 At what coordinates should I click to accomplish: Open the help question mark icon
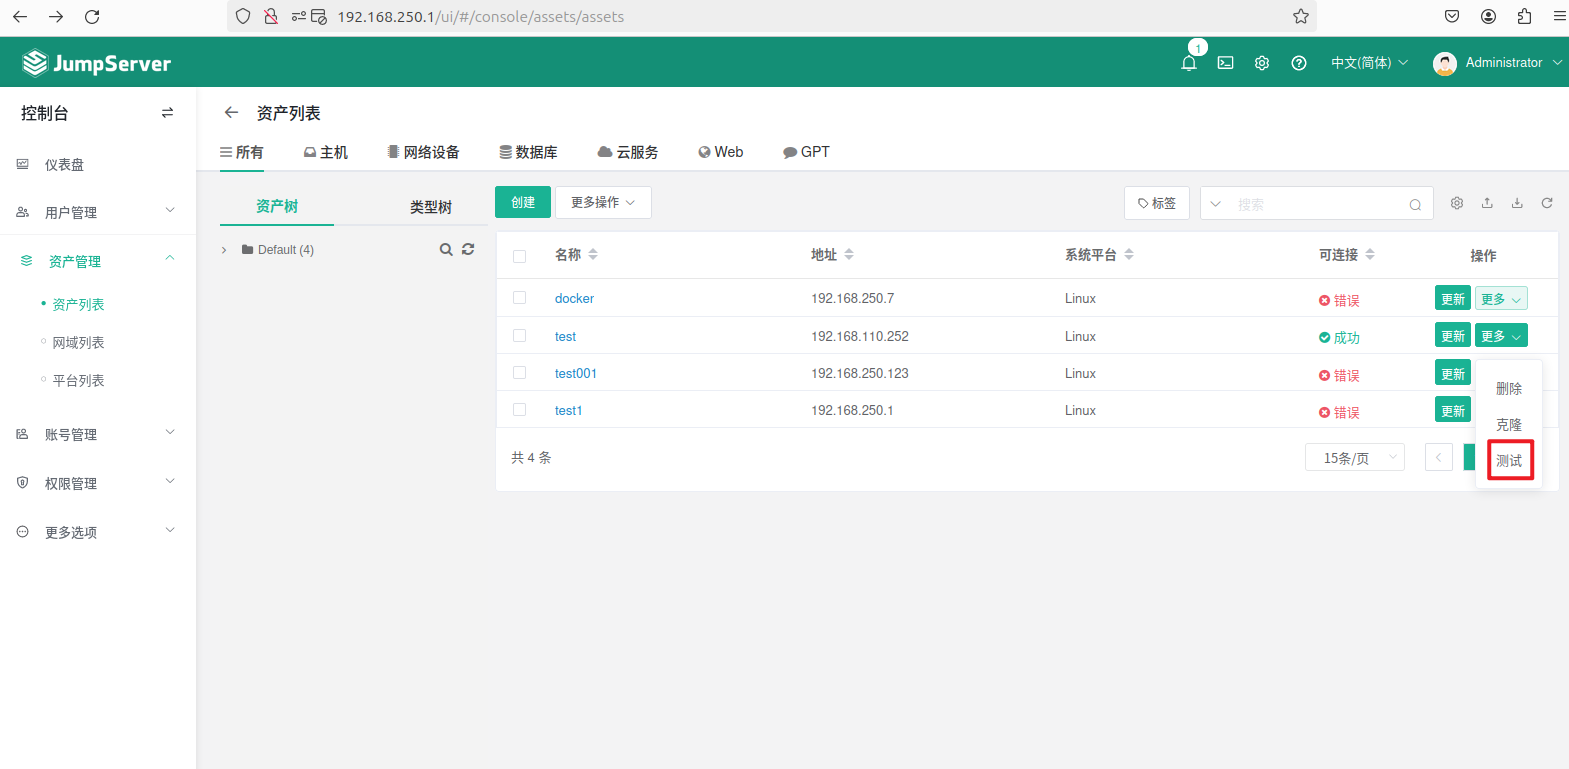[1299, 63]
